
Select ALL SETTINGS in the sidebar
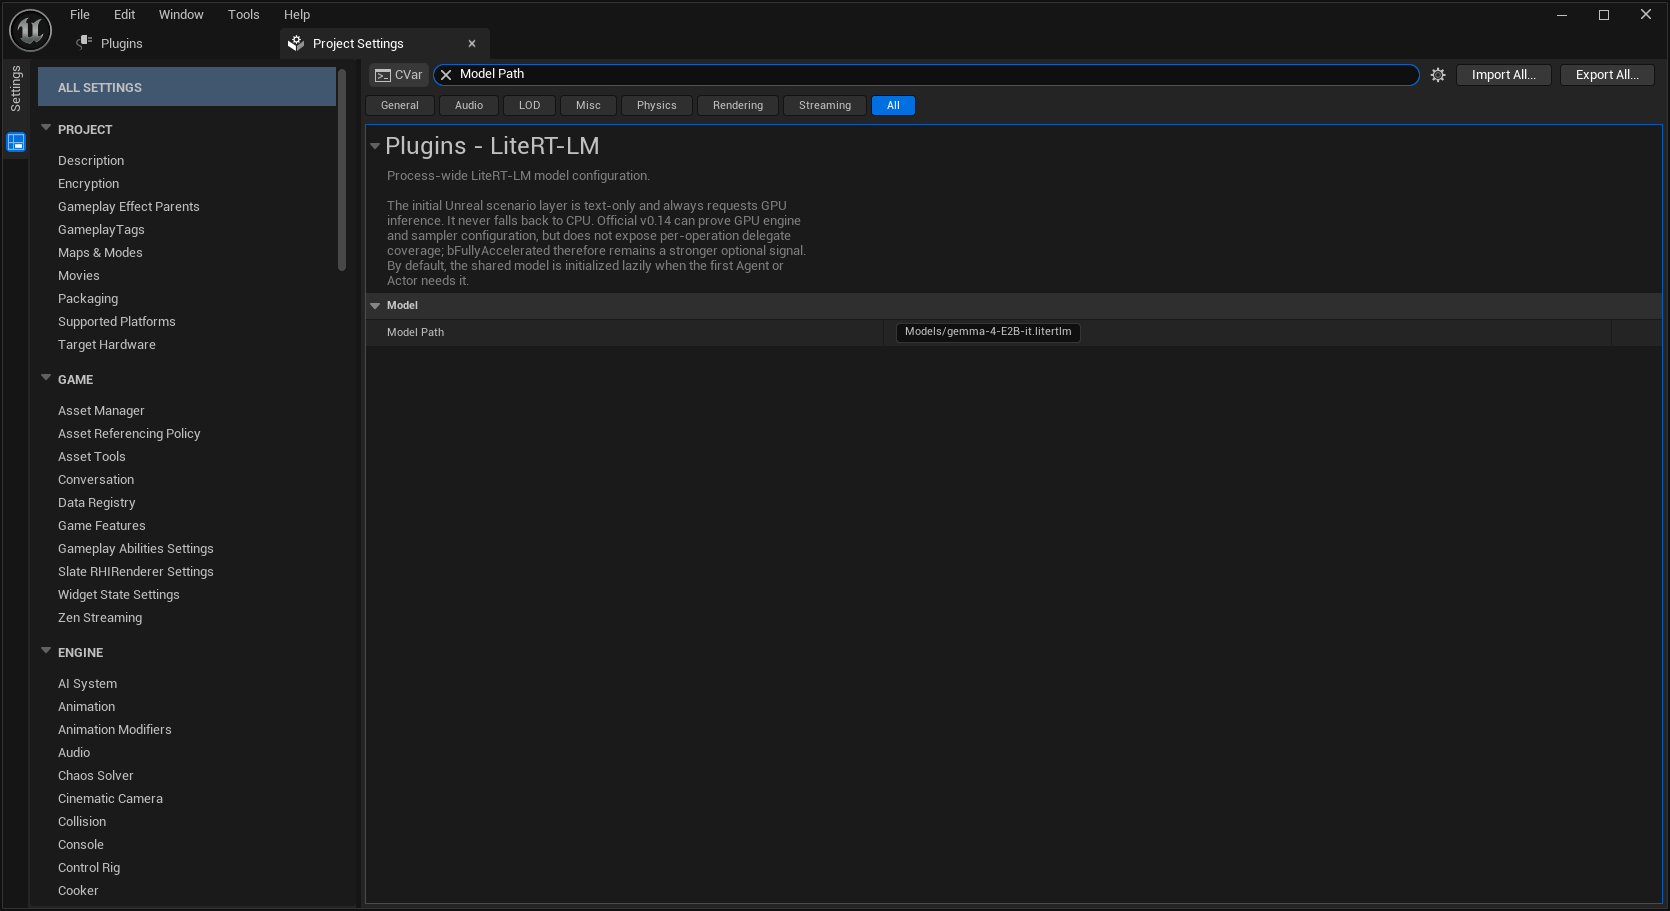[x=187, y=87]
